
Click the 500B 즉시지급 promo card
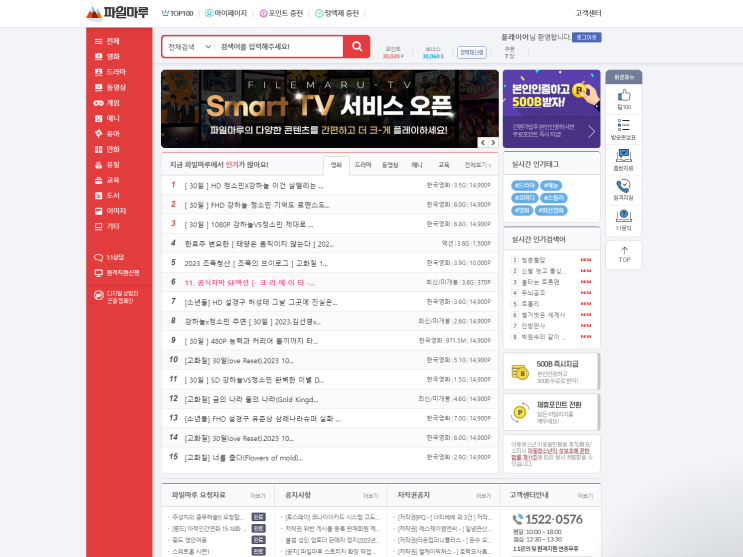pyautogui.click(x=552, y=372)
